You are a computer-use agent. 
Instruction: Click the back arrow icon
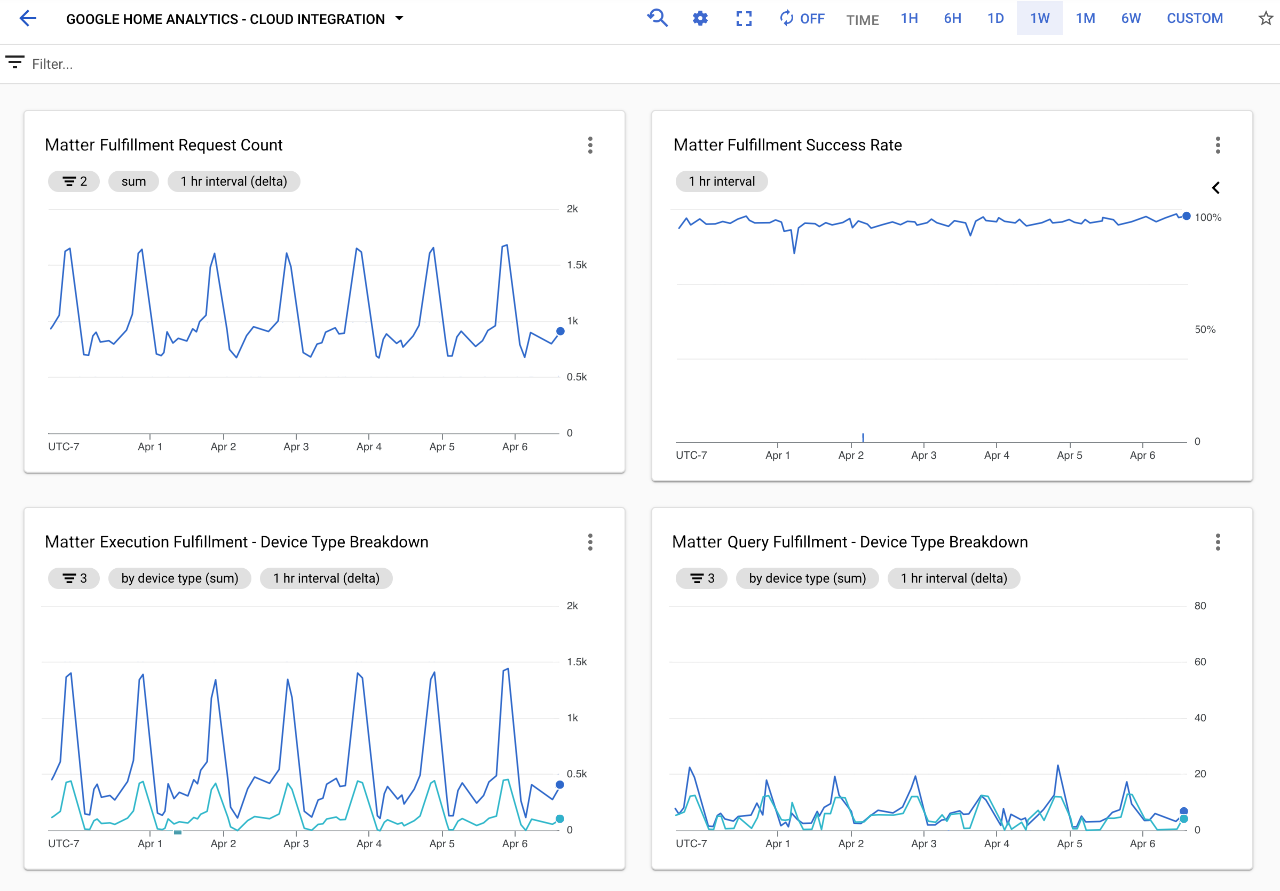click(27, 18)
